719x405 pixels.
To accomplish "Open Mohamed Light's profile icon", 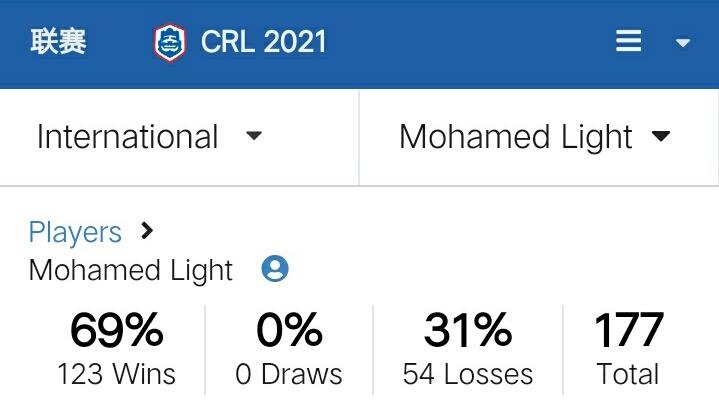I will tap(275, 269).
